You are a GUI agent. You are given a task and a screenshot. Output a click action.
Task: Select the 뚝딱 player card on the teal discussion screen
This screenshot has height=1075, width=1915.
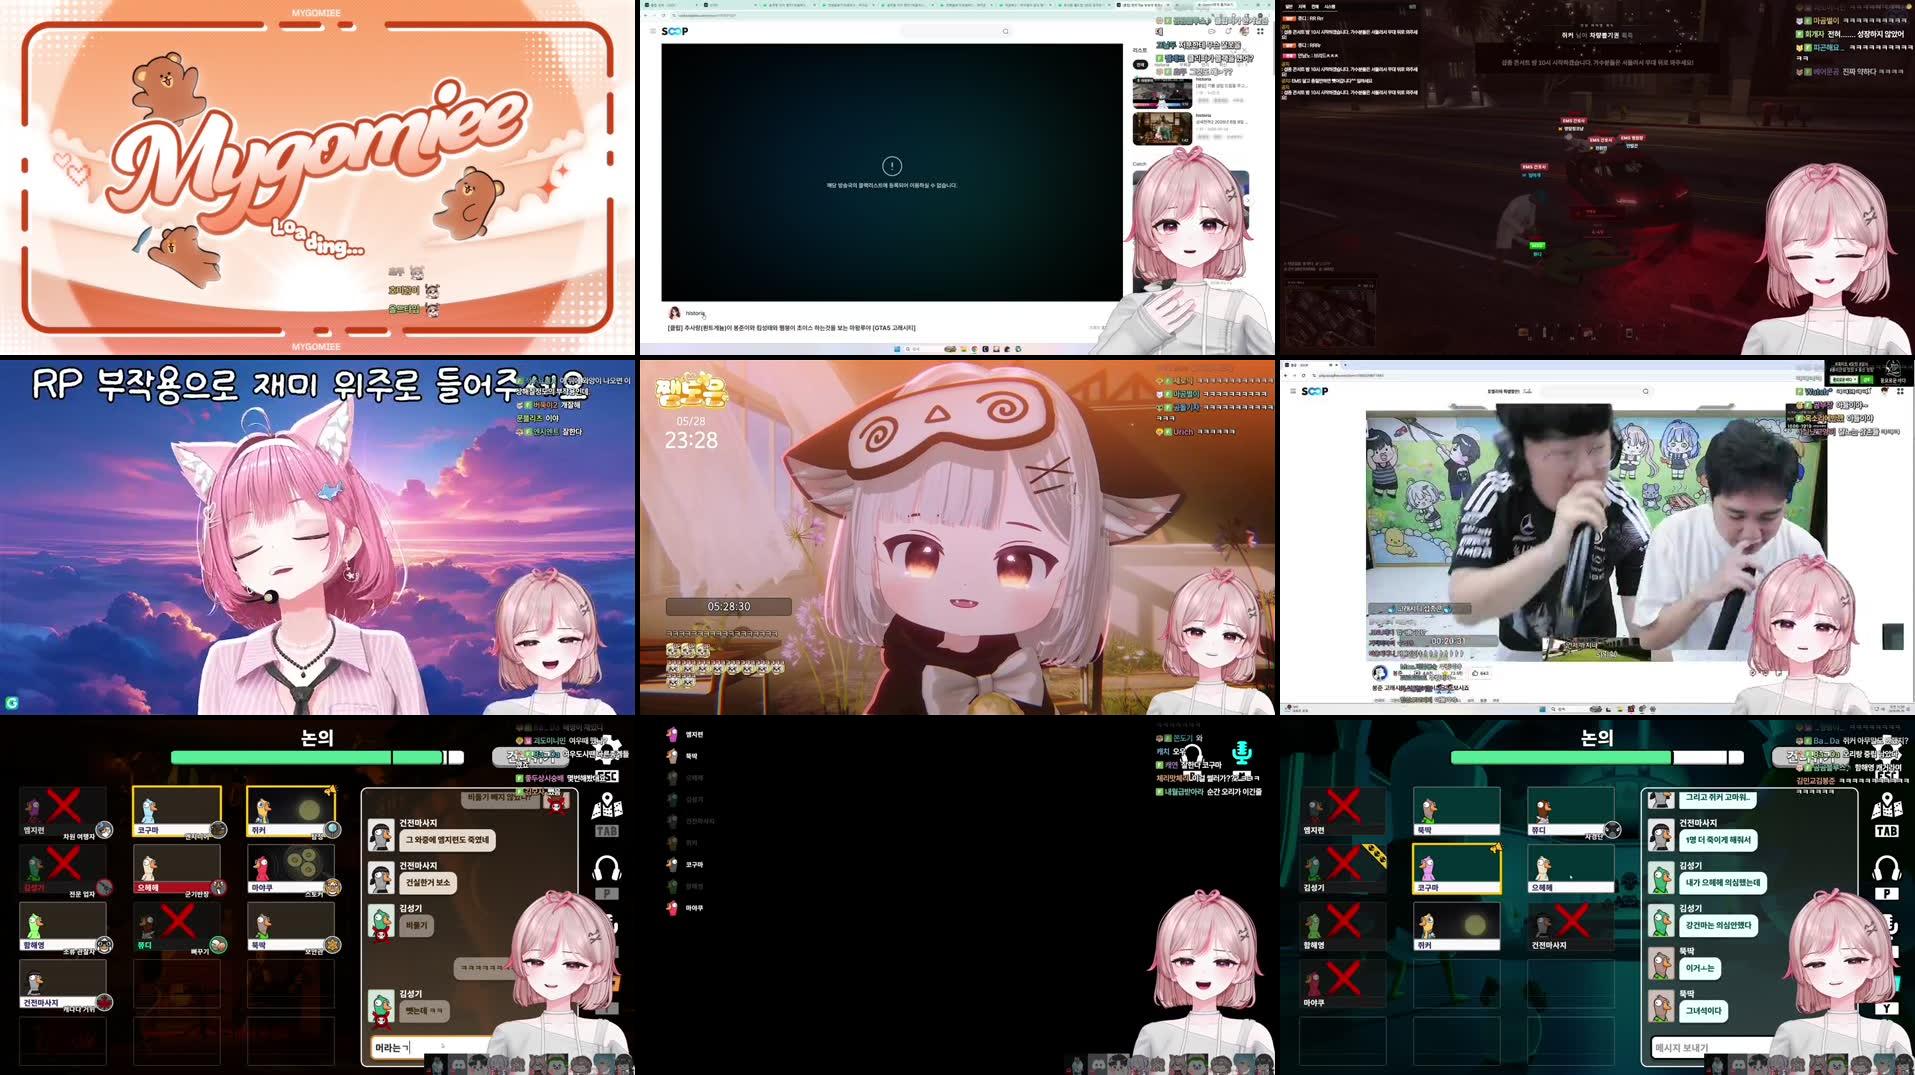click(1456, 811)
